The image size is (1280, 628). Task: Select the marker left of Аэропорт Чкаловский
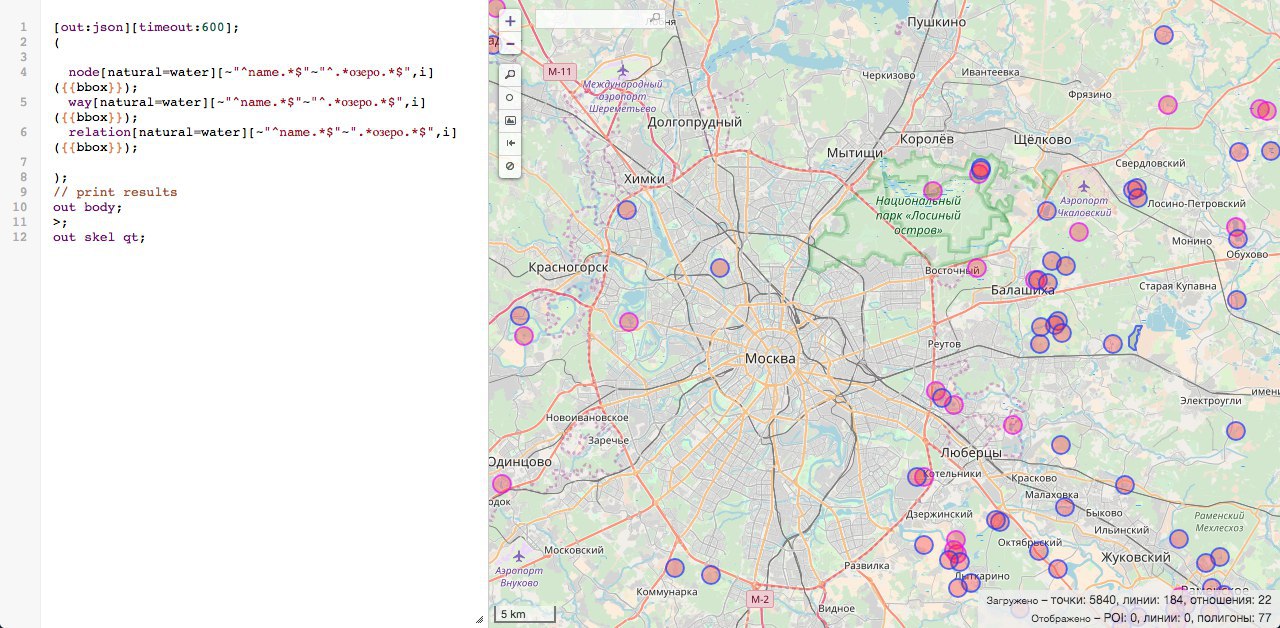[1046, 211]
